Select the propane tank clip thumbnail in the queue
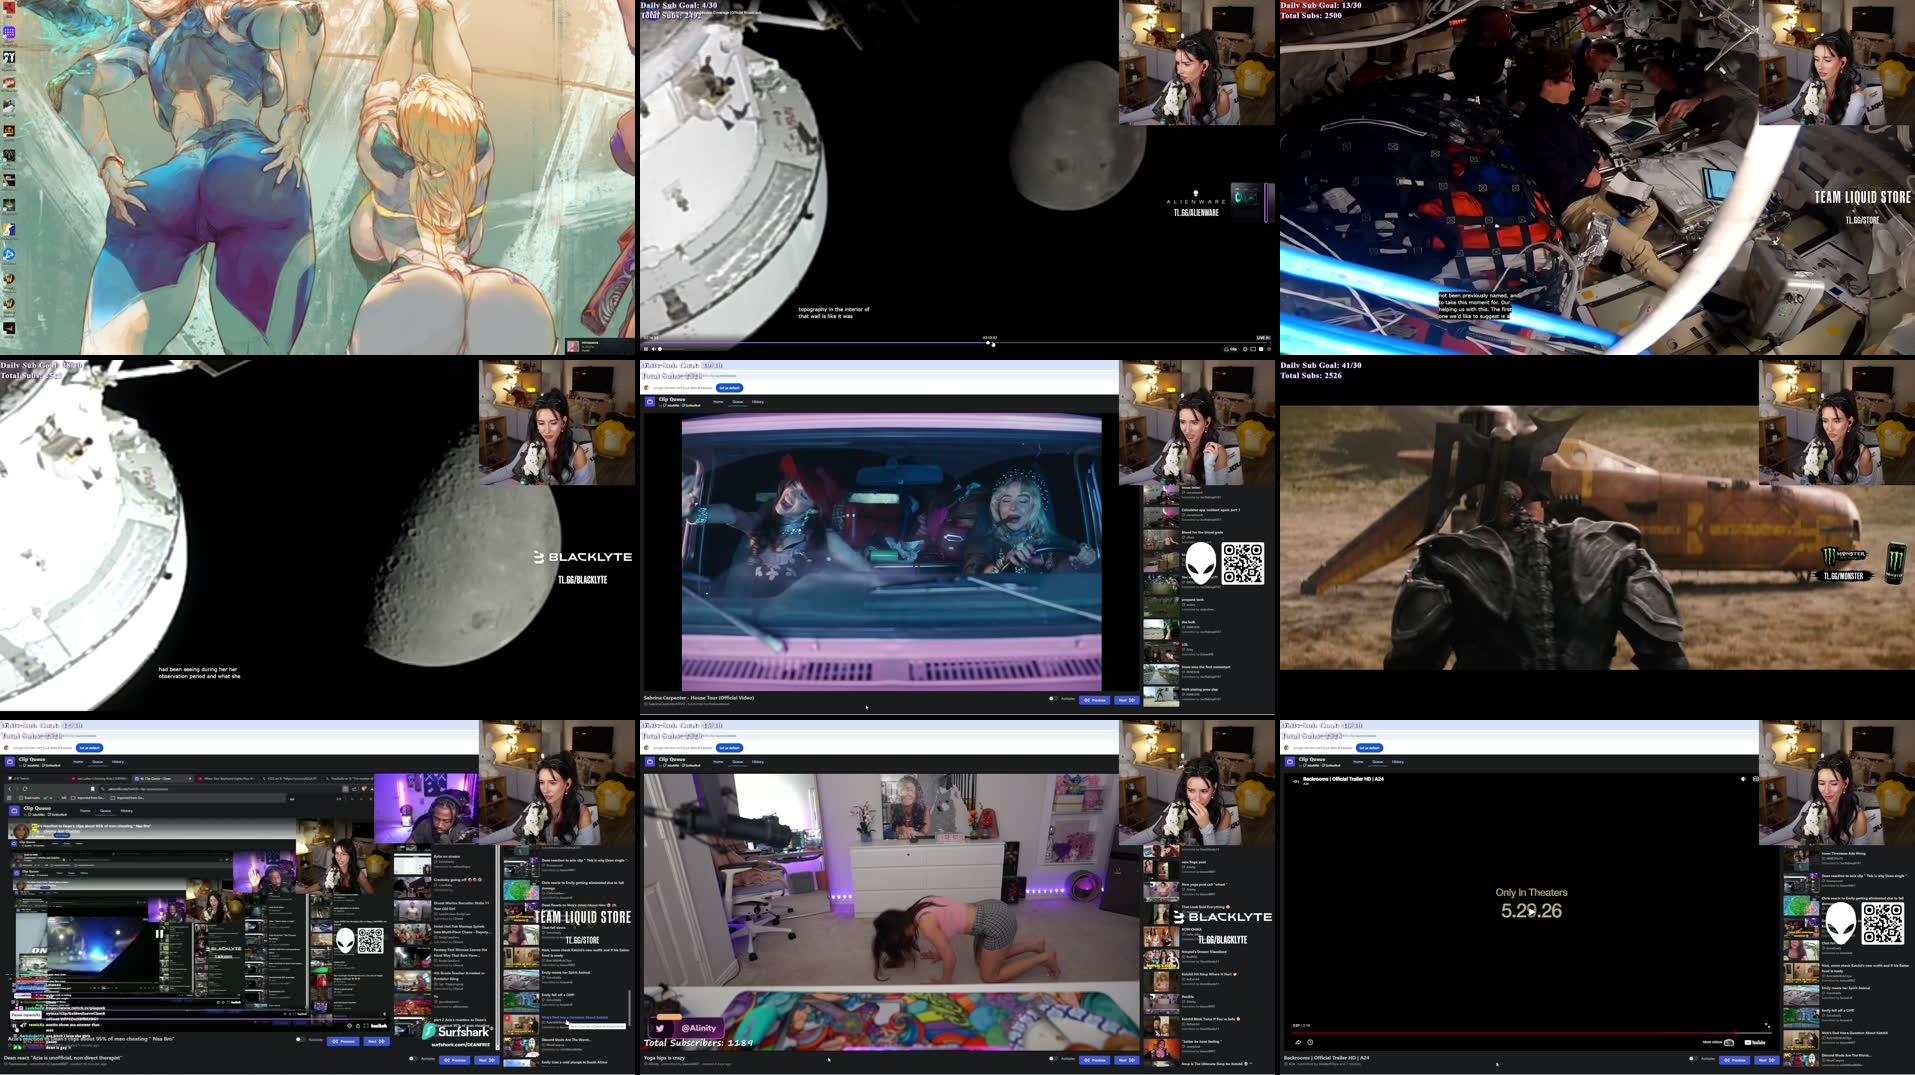The image size is (1915, 1075). (x=1160, y=606)
